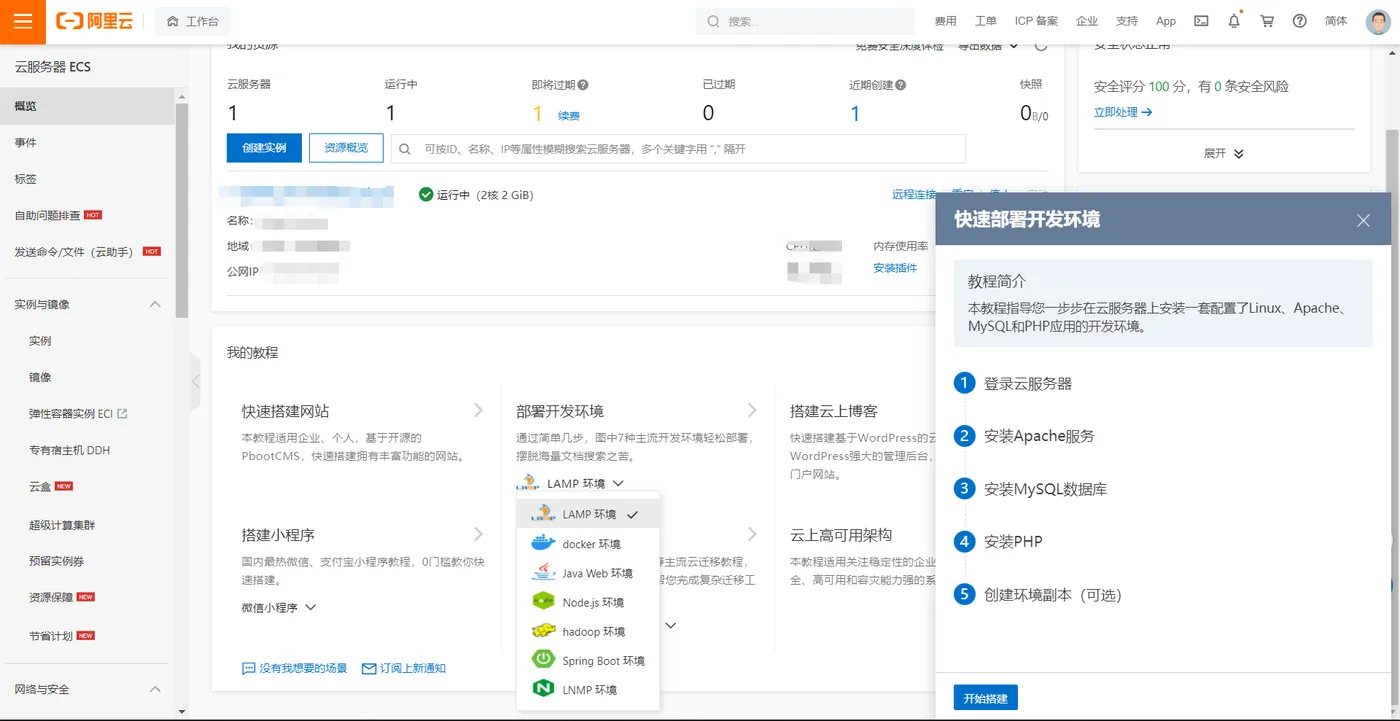Close the quick deploy panel
Screen dimensions: 1400x721
[1363, 220]
